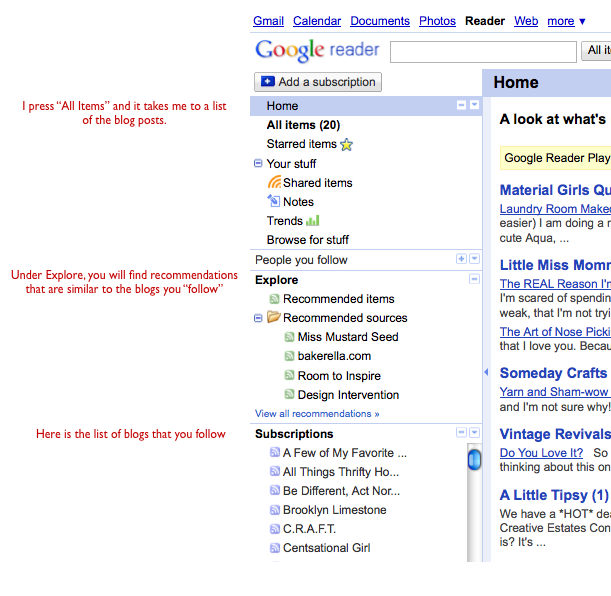Click the plus icon in Add a subscription
This screenshot has width=611, height=596.
268,81
